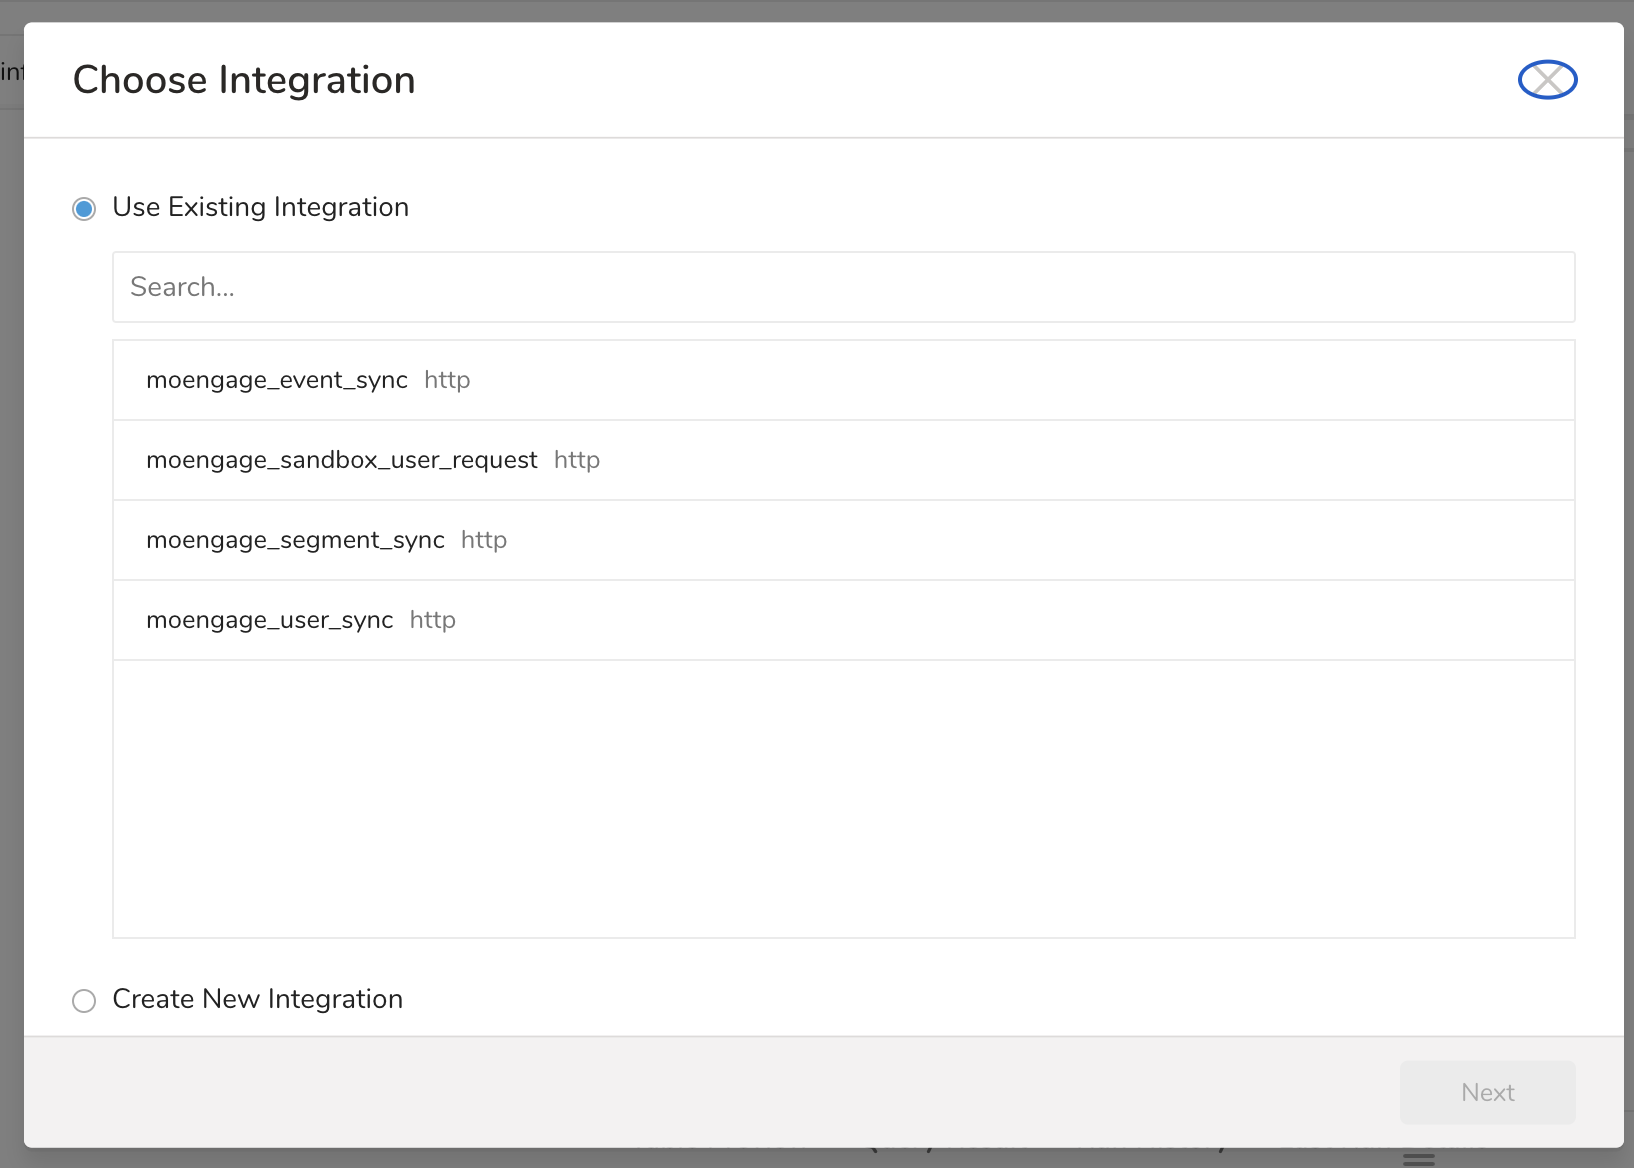Click the partially visible tab behind the dialog
Screen dimensions: 1634x1168
pyautogui.click(x=10, y=70)
